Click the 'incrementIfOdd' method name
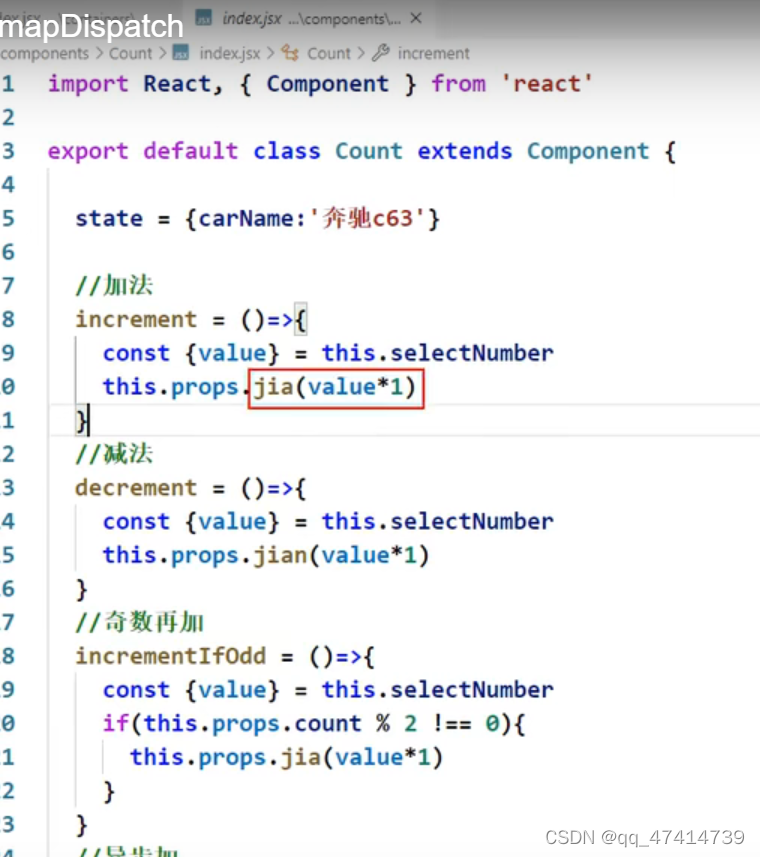 170,656
